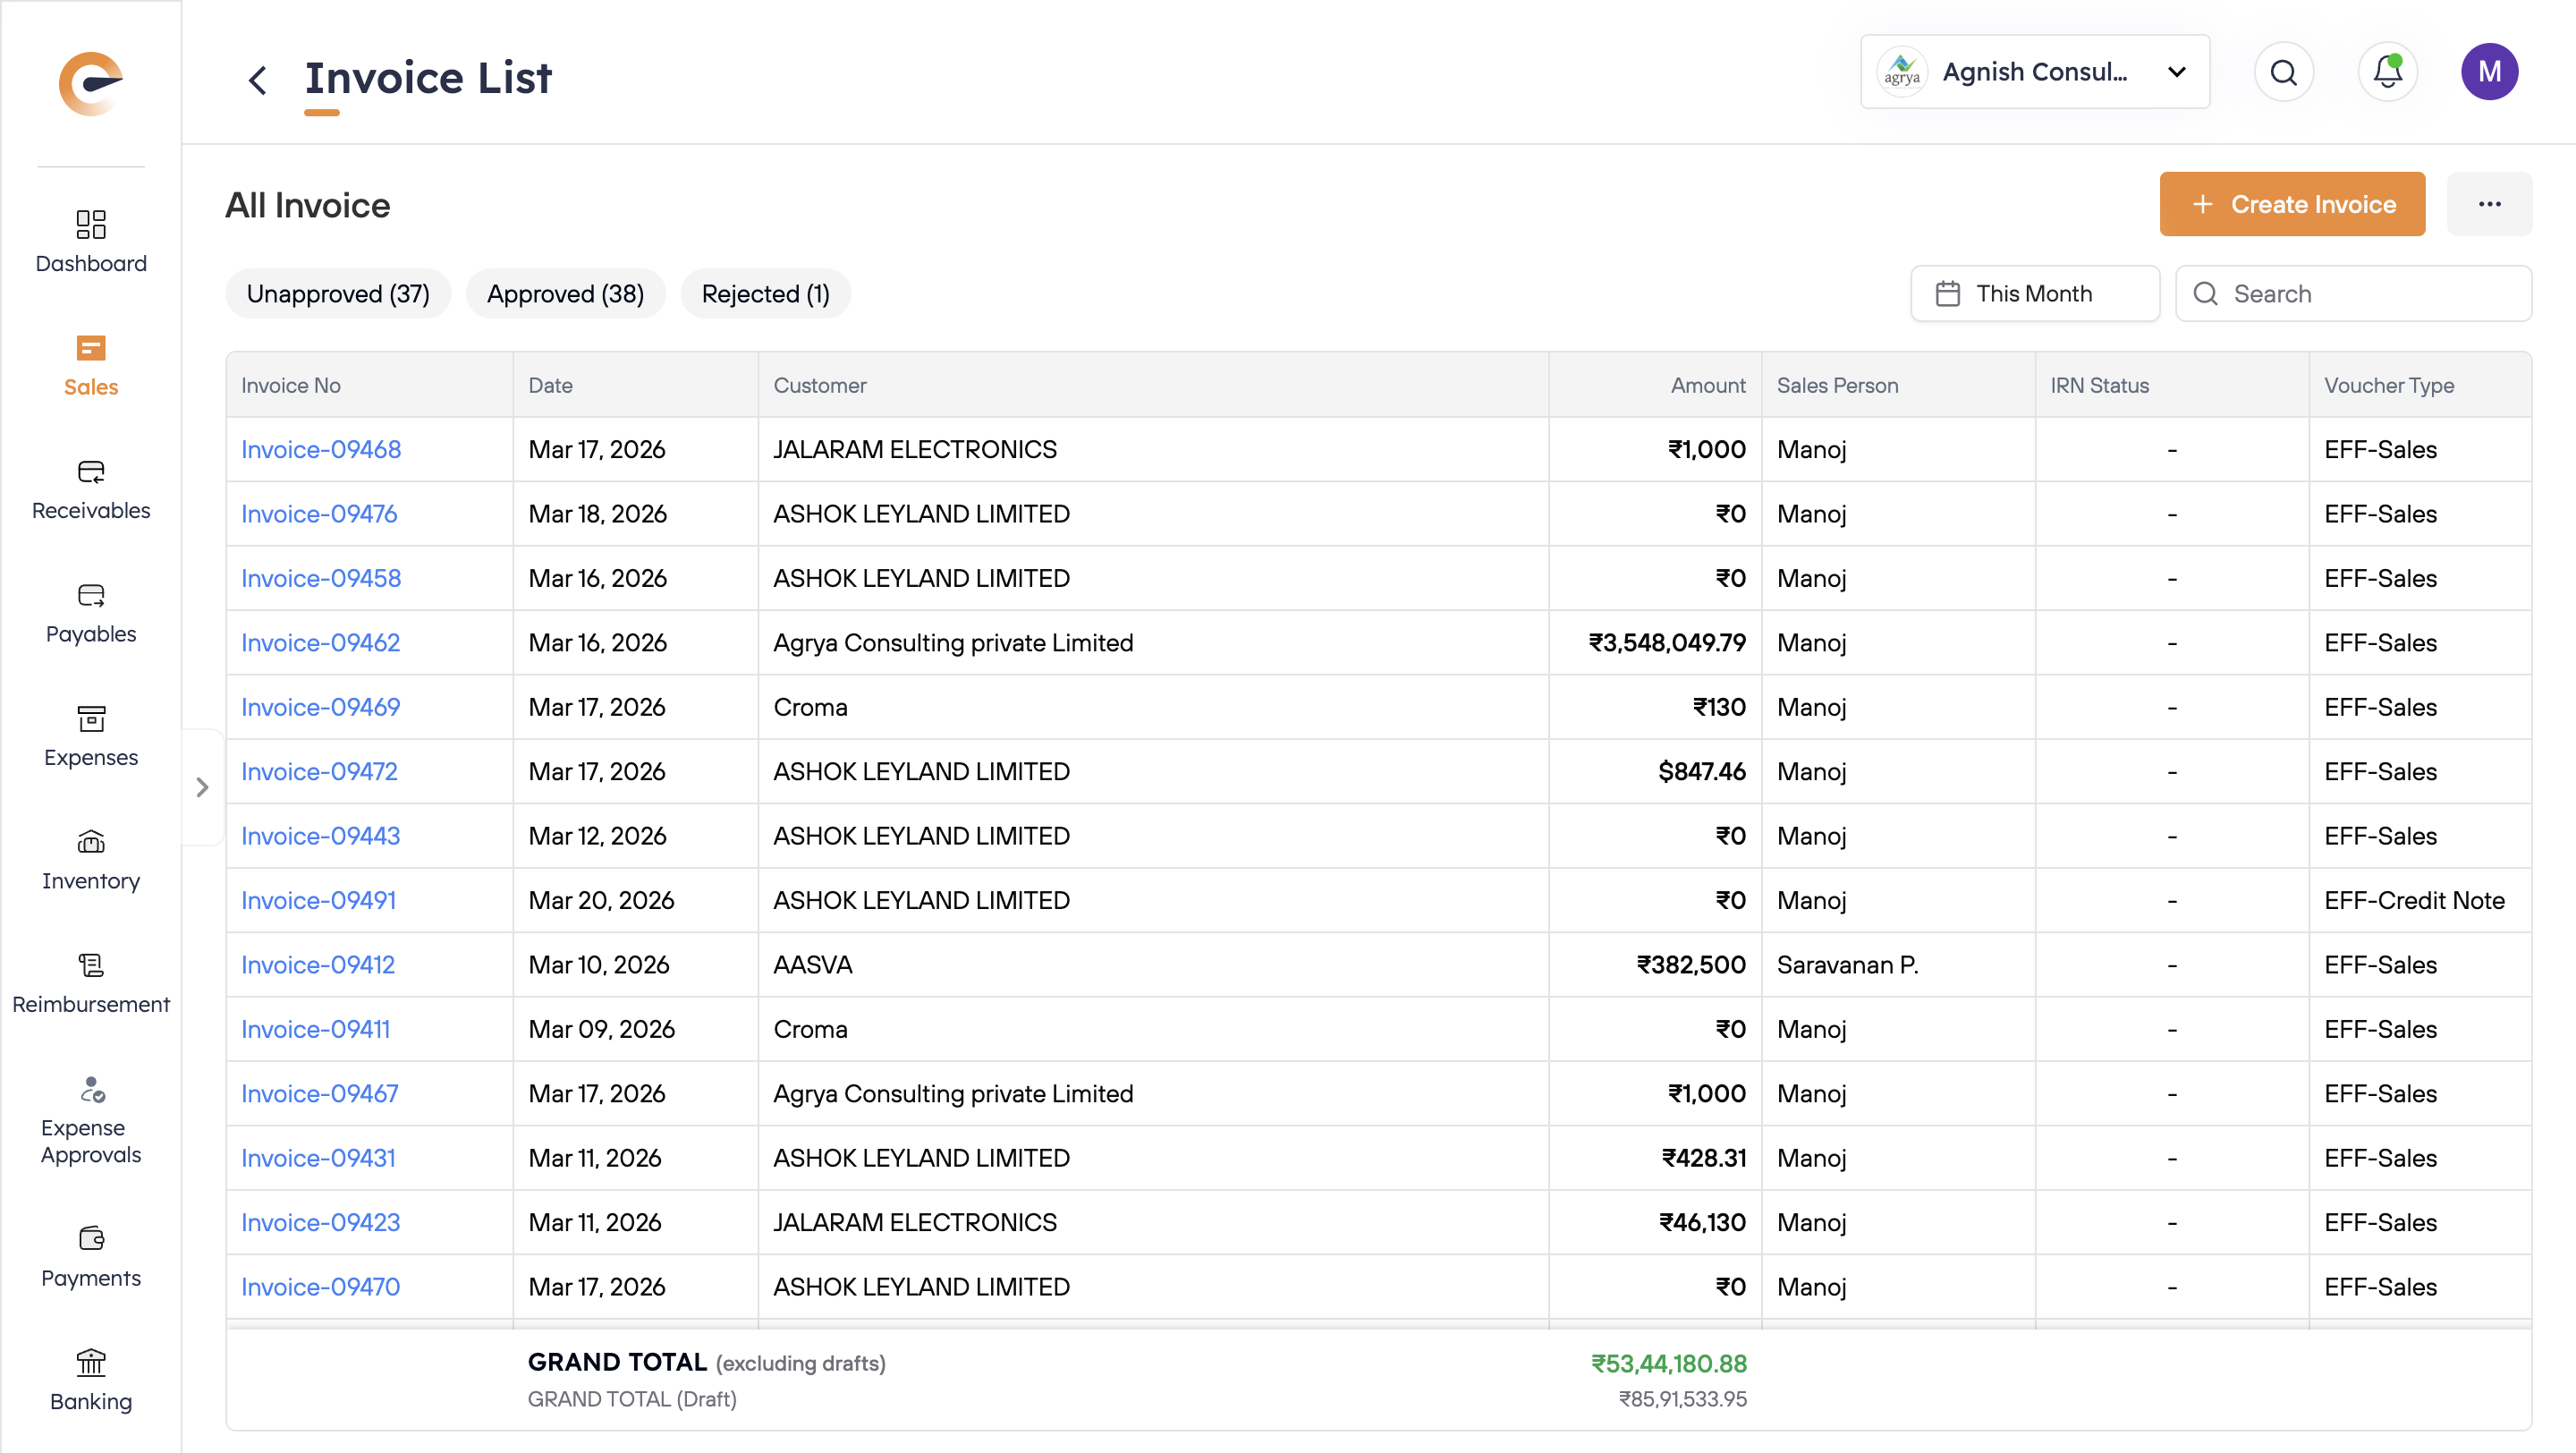Go to Receivables in sidebar

coord(91,490)
